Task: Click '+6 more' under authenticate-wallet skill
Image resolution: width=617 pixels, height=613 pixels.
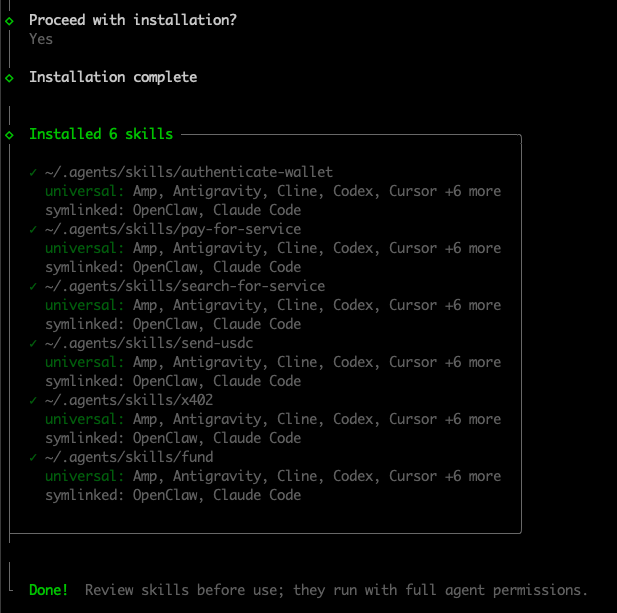Action: point(473,191)
